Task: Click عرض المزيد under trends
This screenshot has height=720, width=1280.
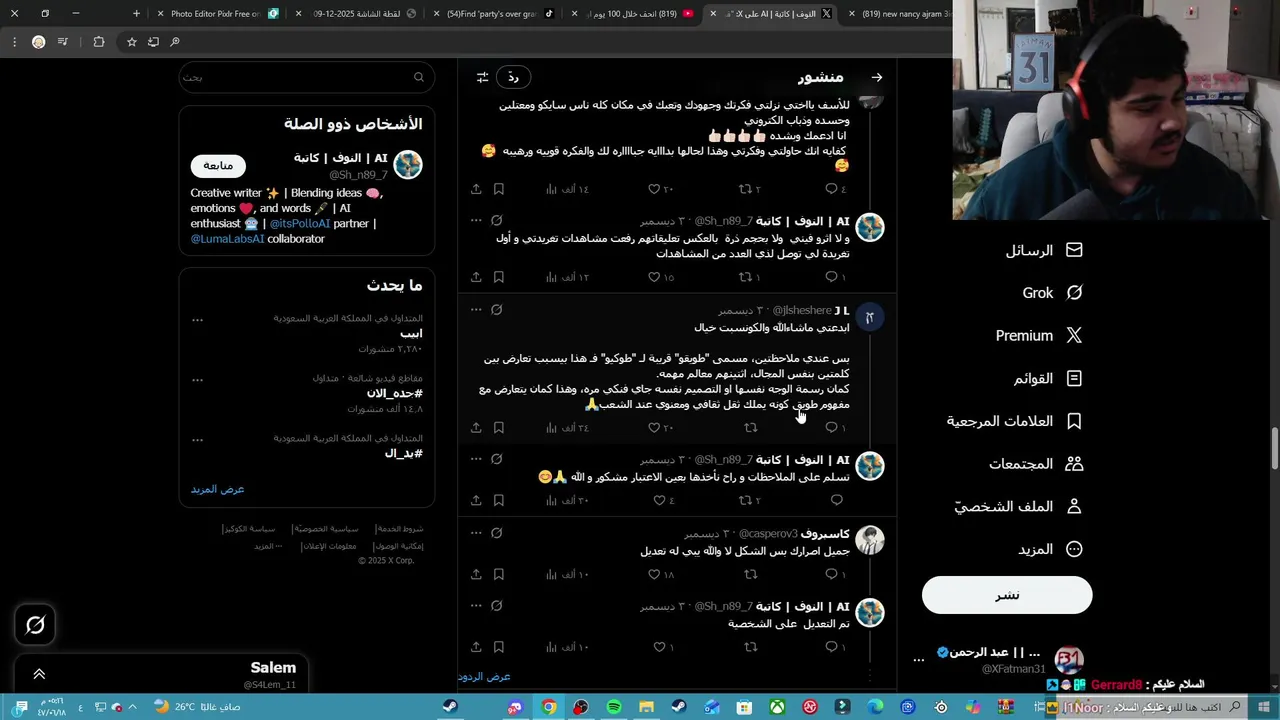Action: point(218,489)
